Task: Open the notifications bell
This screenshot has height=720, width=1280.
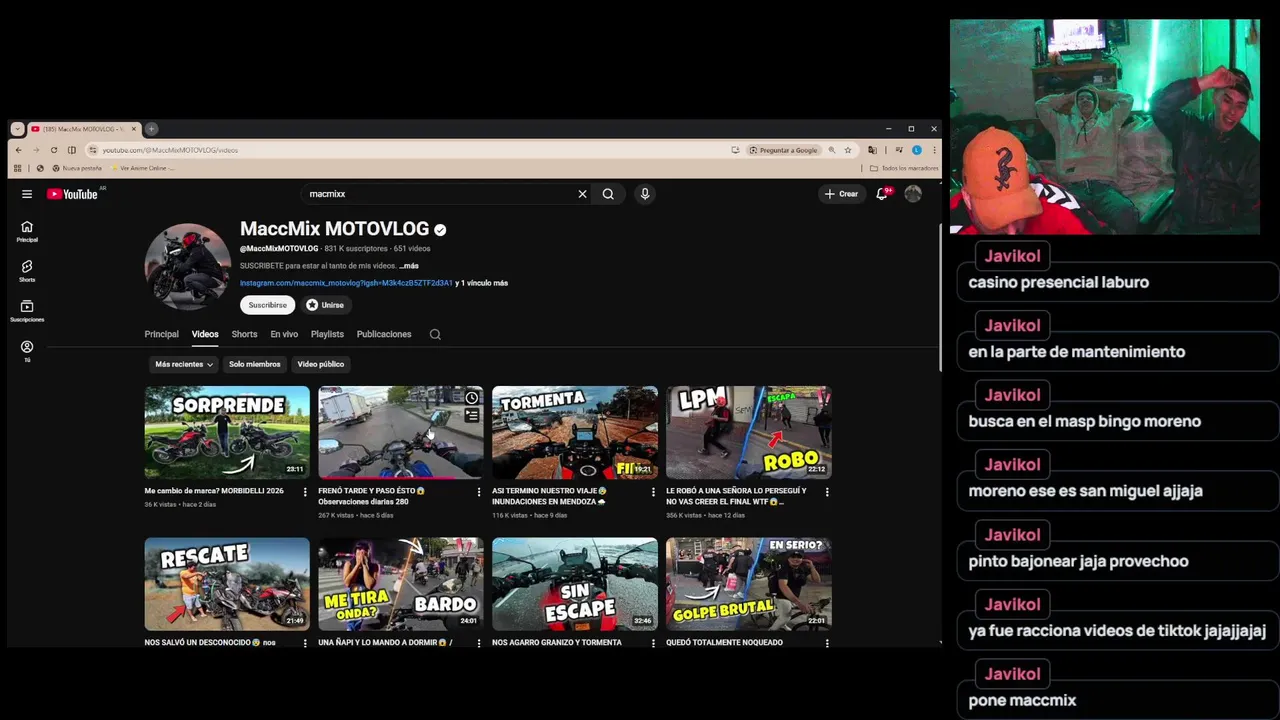Action: 882,194
